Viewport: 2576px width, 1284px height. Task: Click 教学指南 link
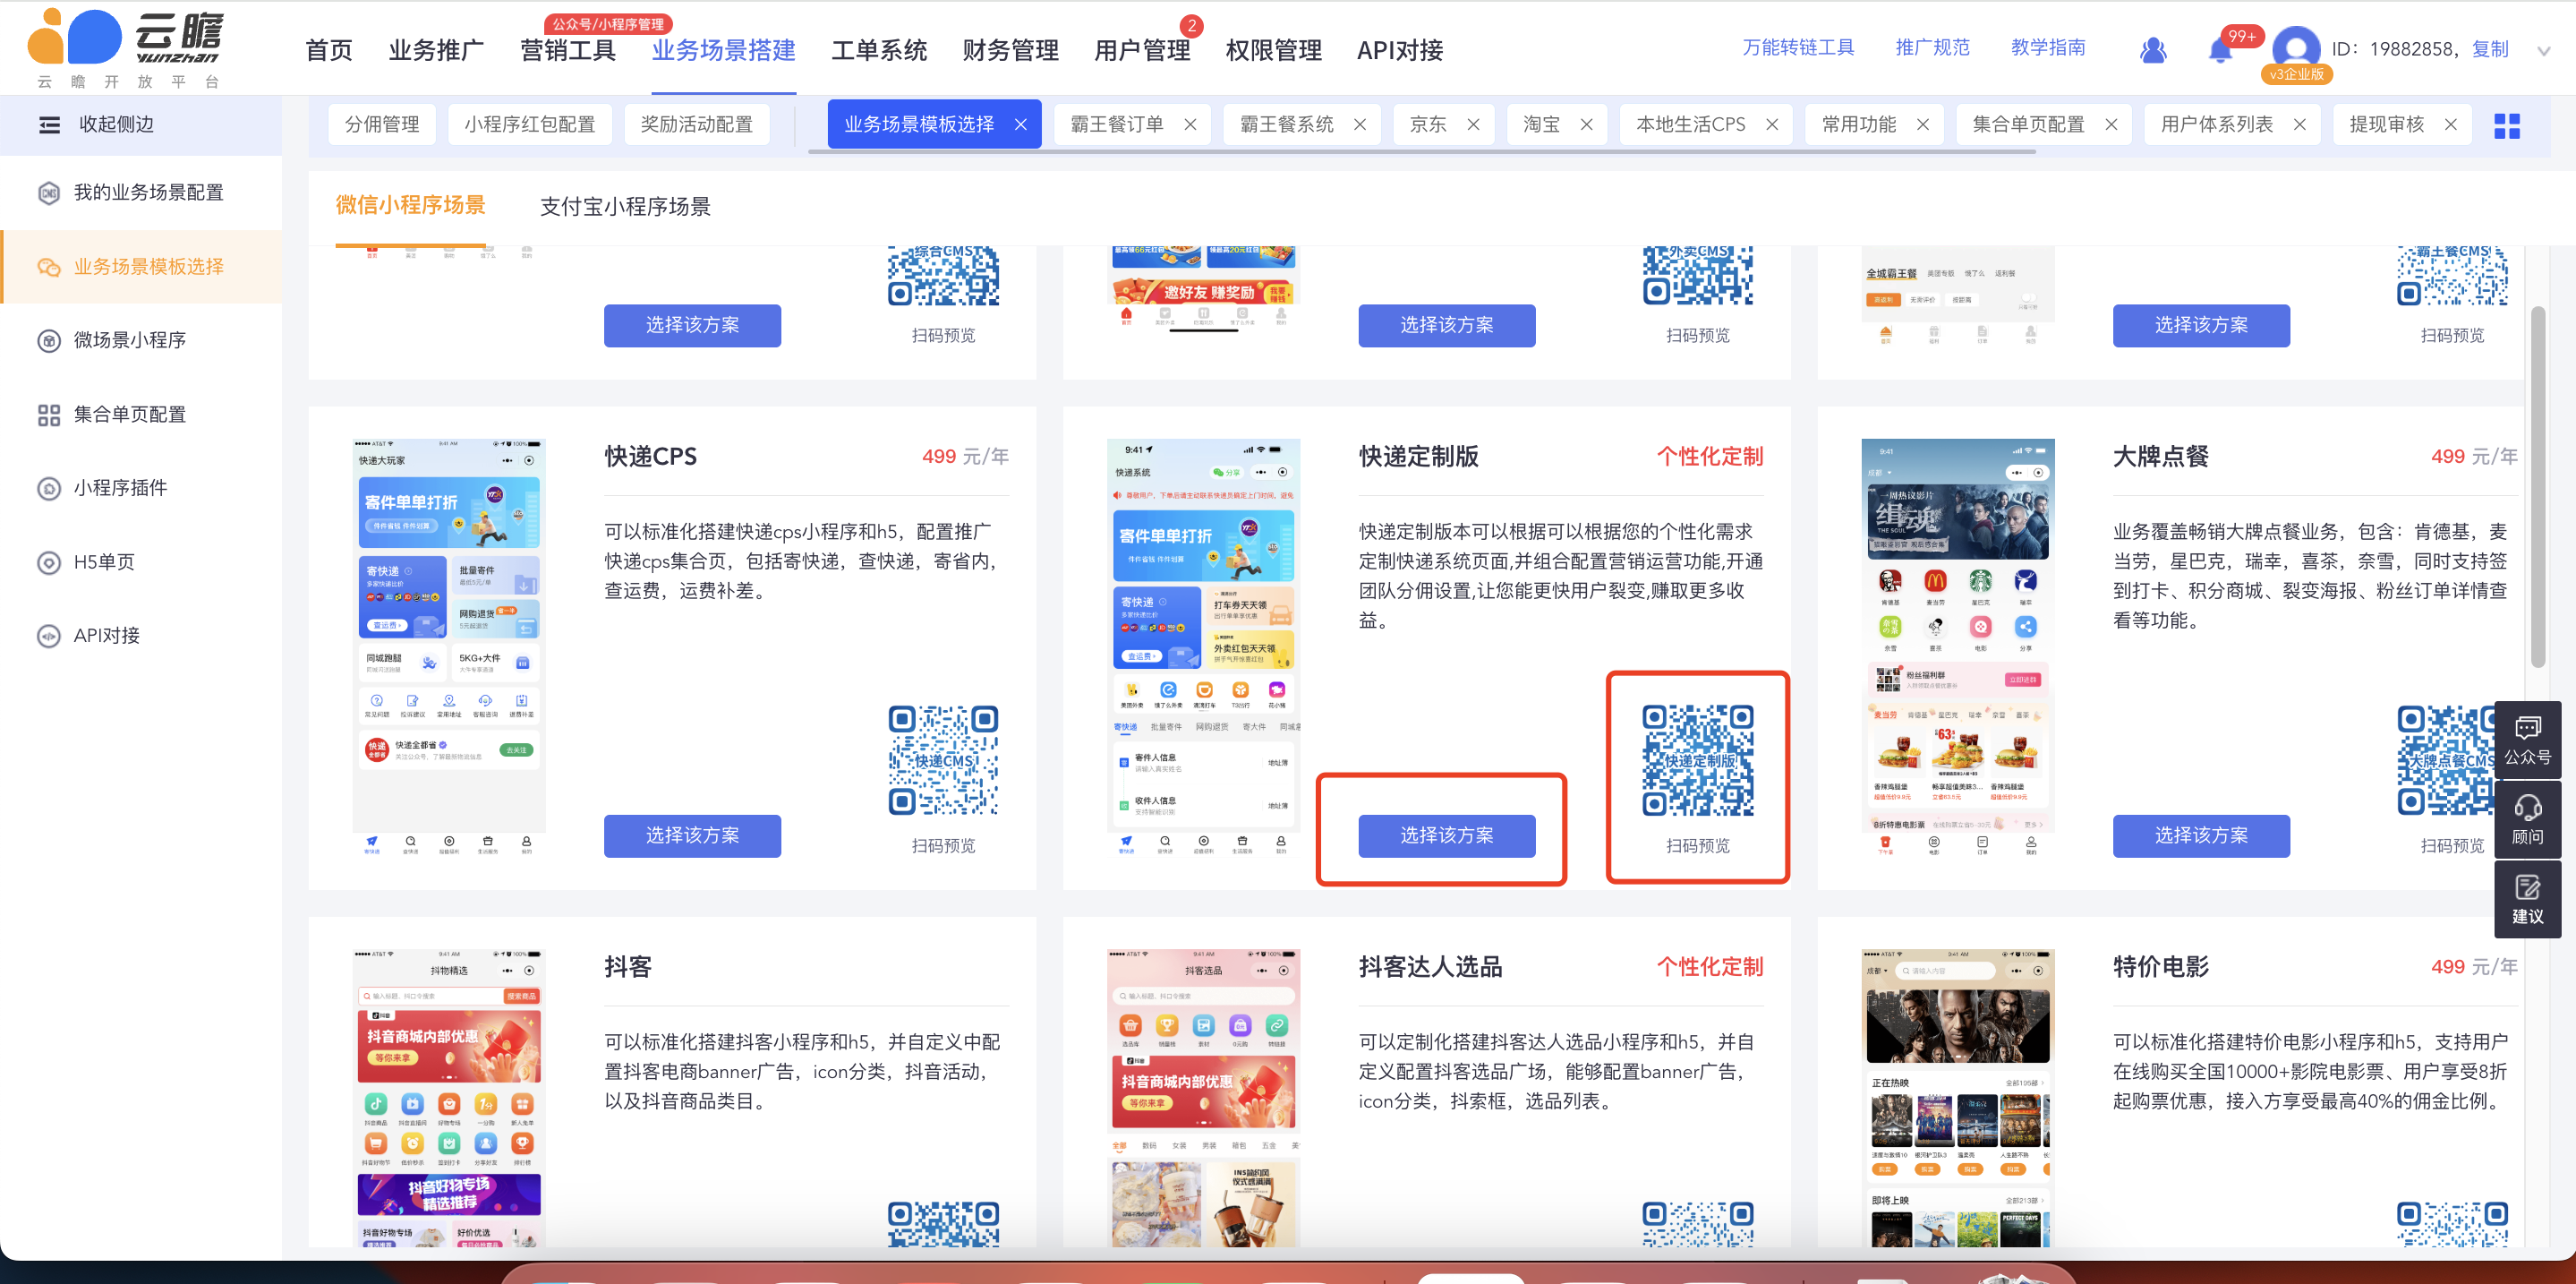click(x=2048, y=48)
